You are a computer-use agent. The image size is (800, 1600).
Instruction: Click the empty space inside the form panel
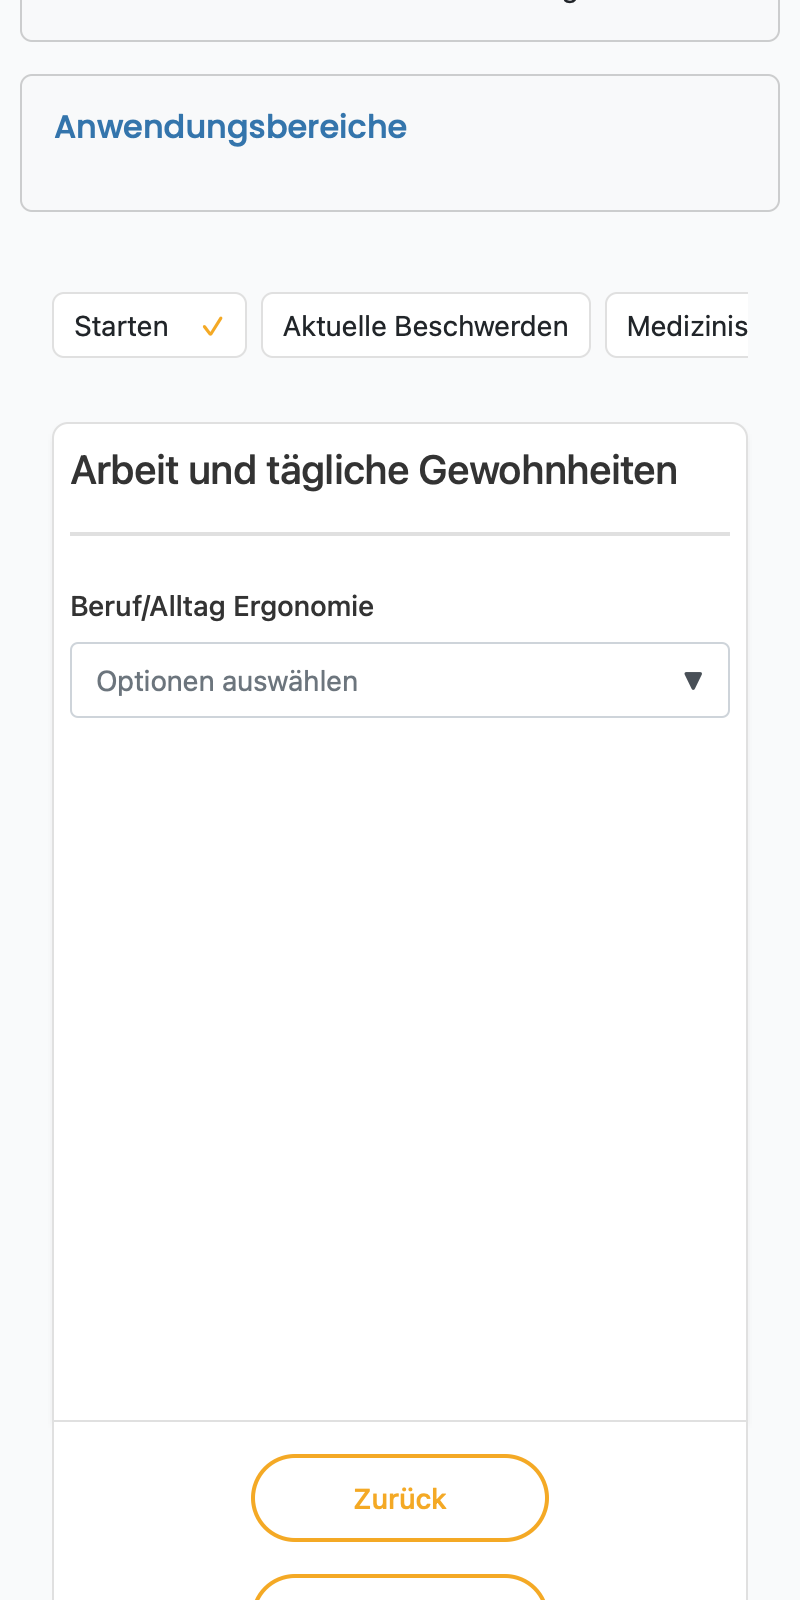400,1068
